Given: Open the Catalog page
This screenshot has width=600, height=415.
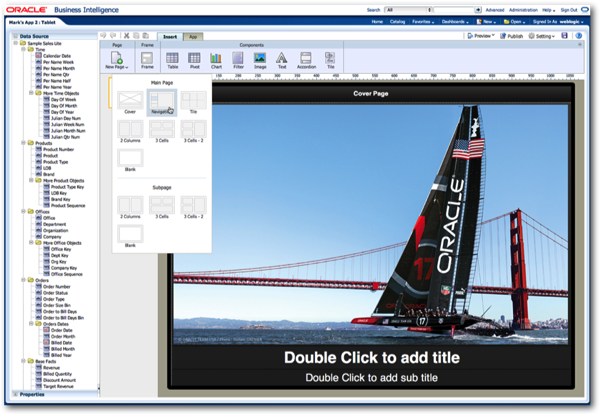Looking at the screenshot, I should pos(397,22).
